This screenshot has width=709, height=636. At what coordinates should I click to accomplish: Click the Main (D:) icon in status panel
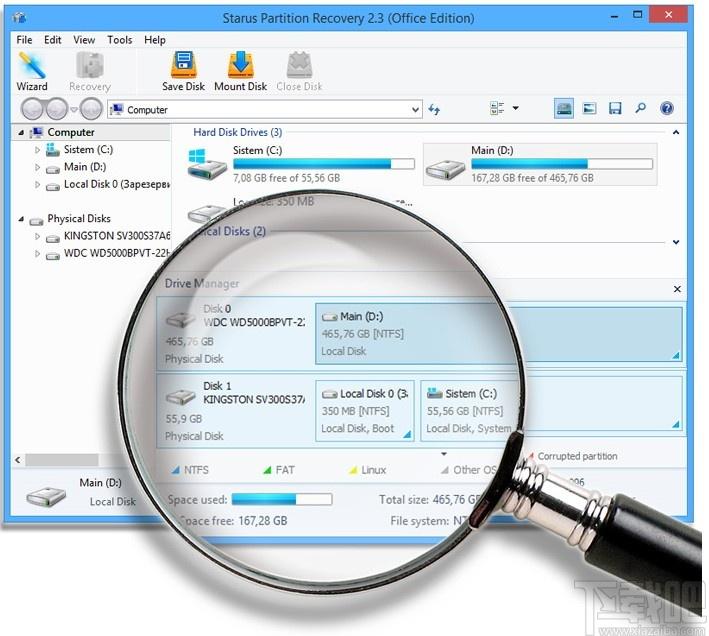tap(46, 496)
